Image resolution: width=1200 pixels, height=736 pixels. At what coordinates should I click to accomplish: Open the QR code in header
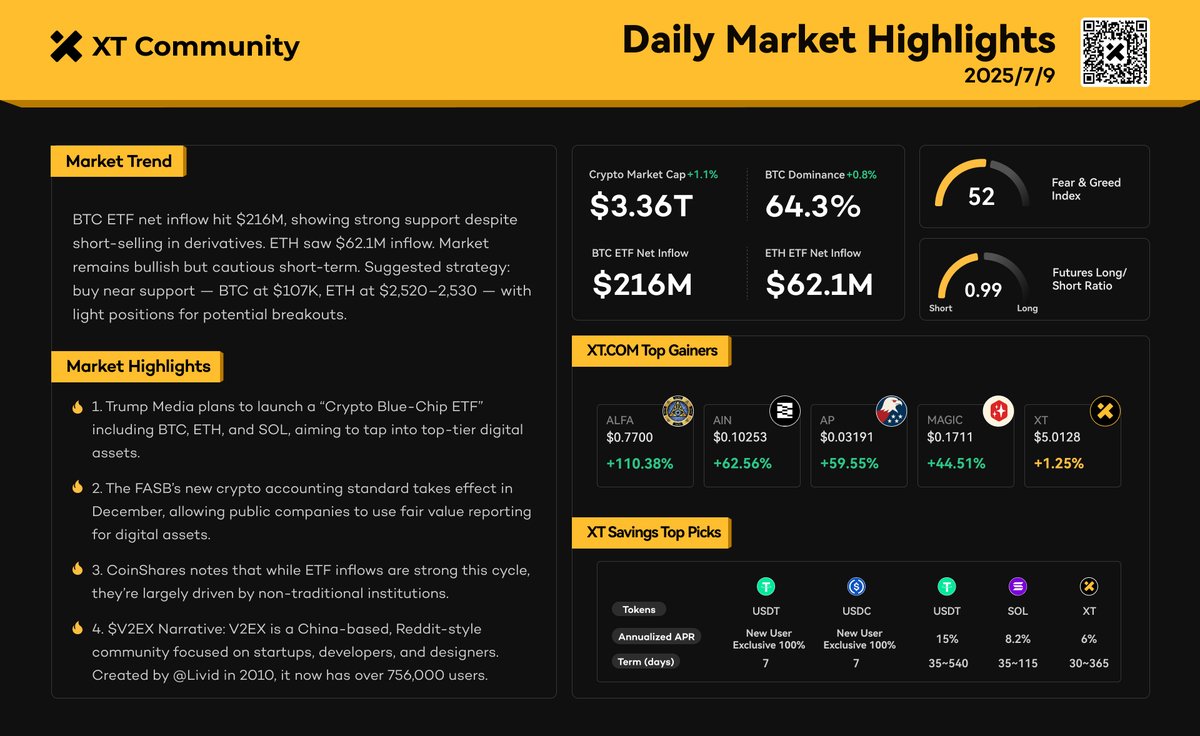point(1115,52)
